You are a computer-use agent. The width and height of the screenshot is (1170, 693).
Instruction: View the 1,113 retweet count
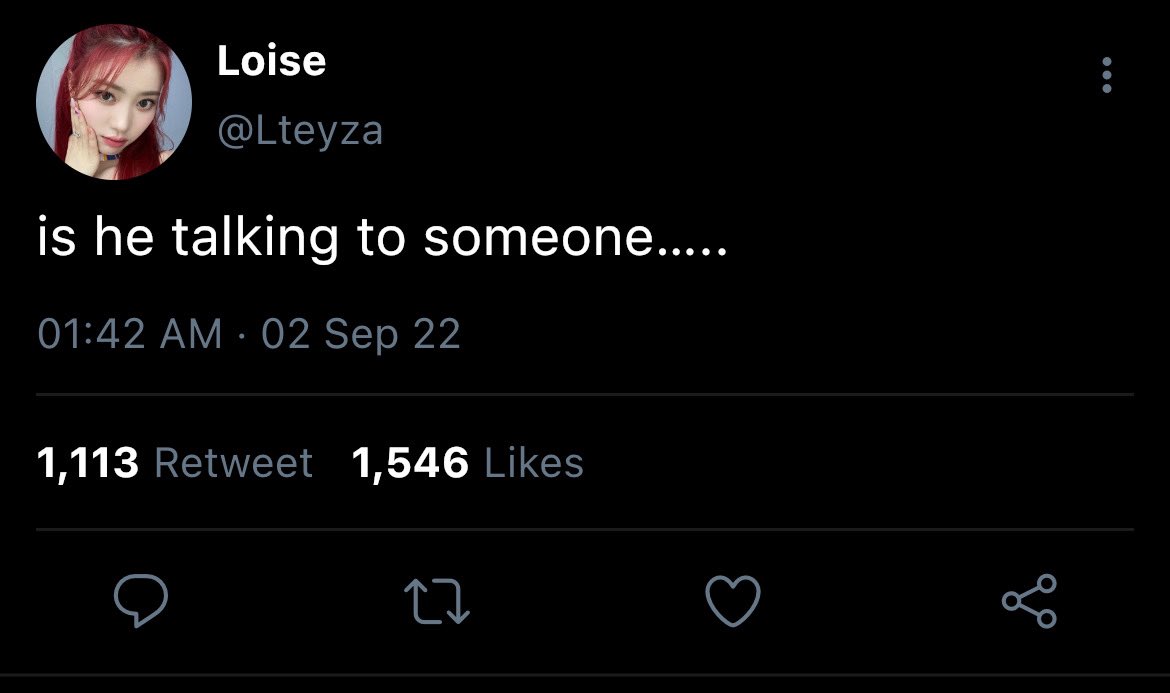[x=87, y=463]
